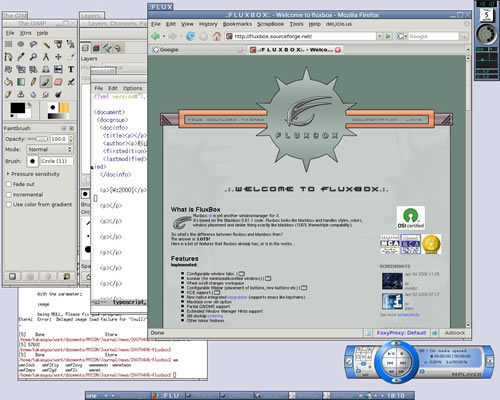Open the del.icio.us menu item
Viewport: 500px width, 400px height.
(339, 24)
